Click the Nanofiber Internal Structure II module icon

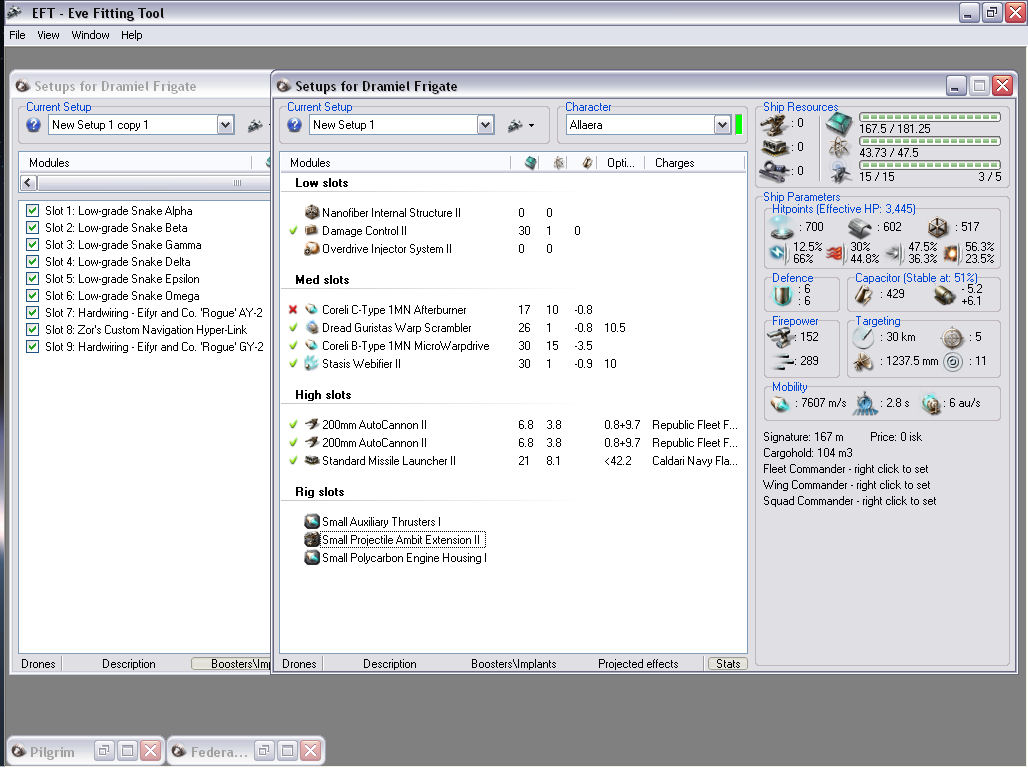pyautogui.click(x=312, y=213)
